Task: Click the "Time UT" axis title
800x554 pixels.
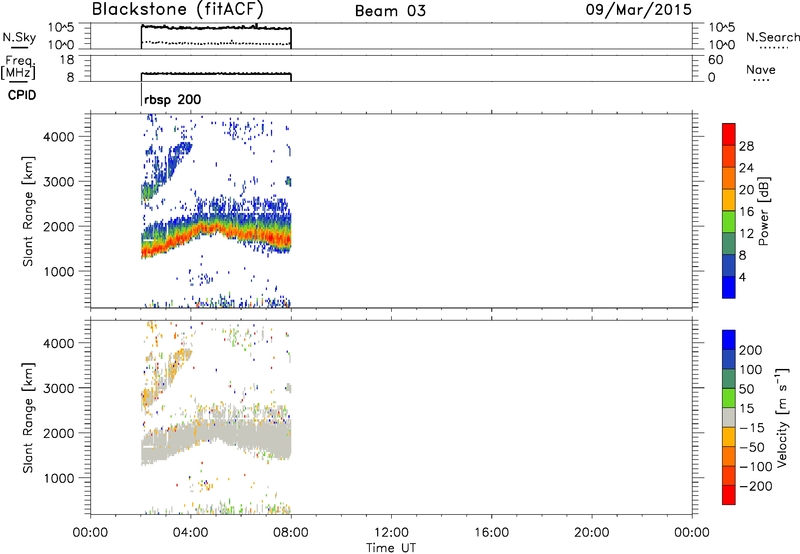Action: (x=391, y=548)
